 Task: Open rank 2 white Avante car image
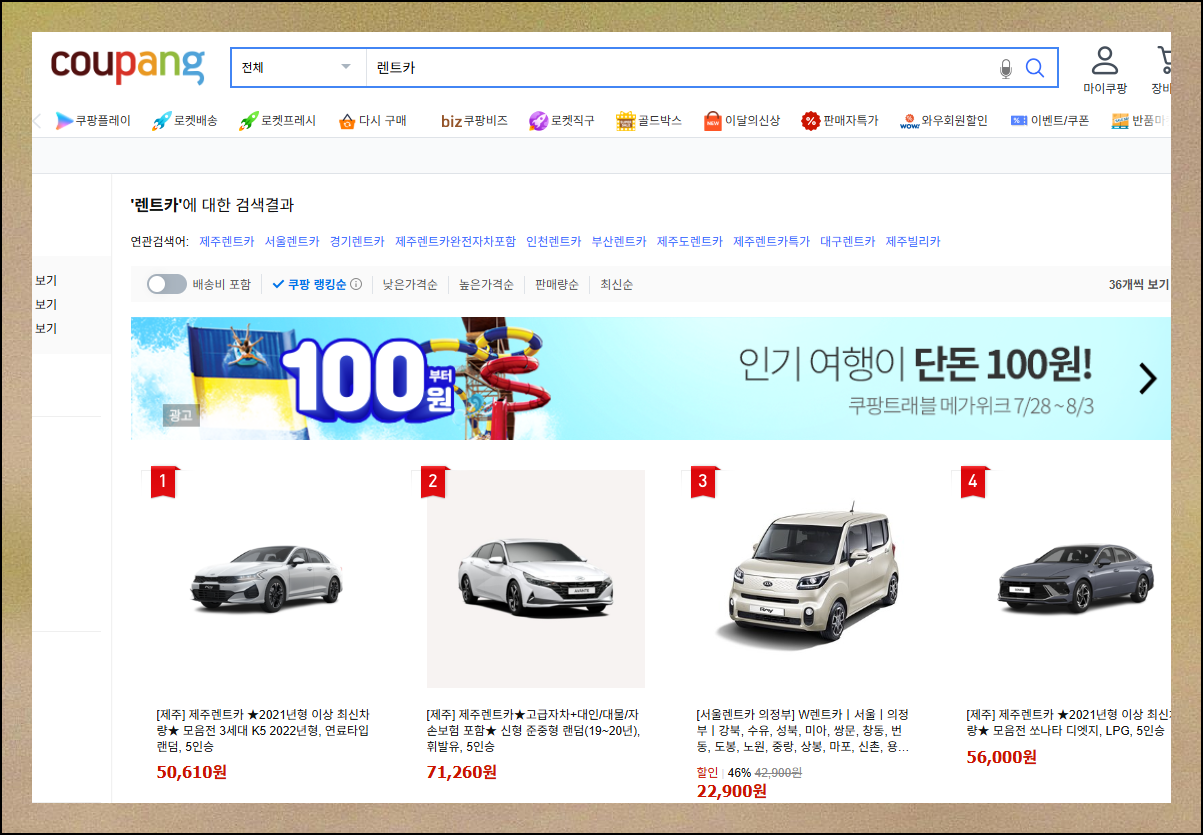click(536, 579)
